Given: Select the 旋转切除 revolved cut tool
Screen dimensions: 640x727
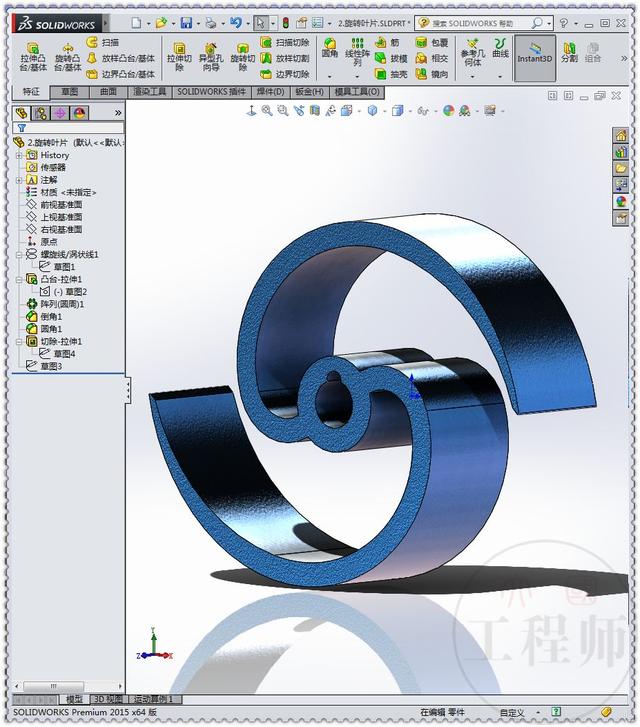Looking at the screenshot, I should [243, 57].
